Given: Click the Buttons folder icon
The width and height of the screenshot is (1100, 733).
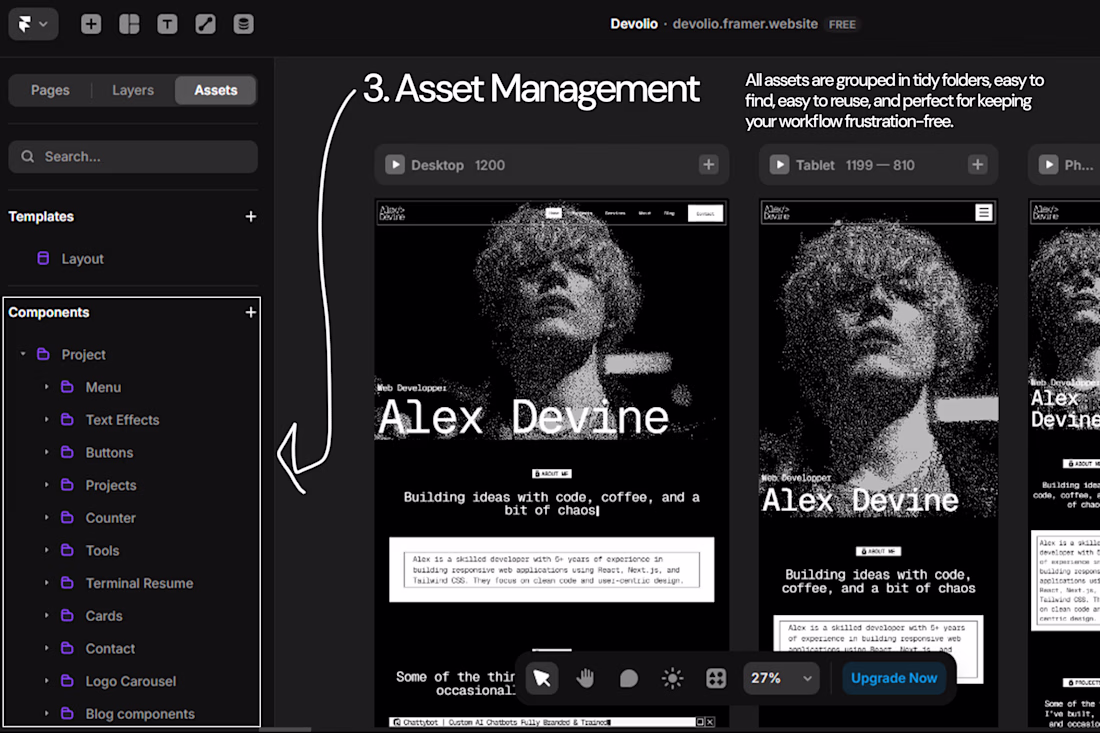Looking at the screenshot, I should coord(67,452).
